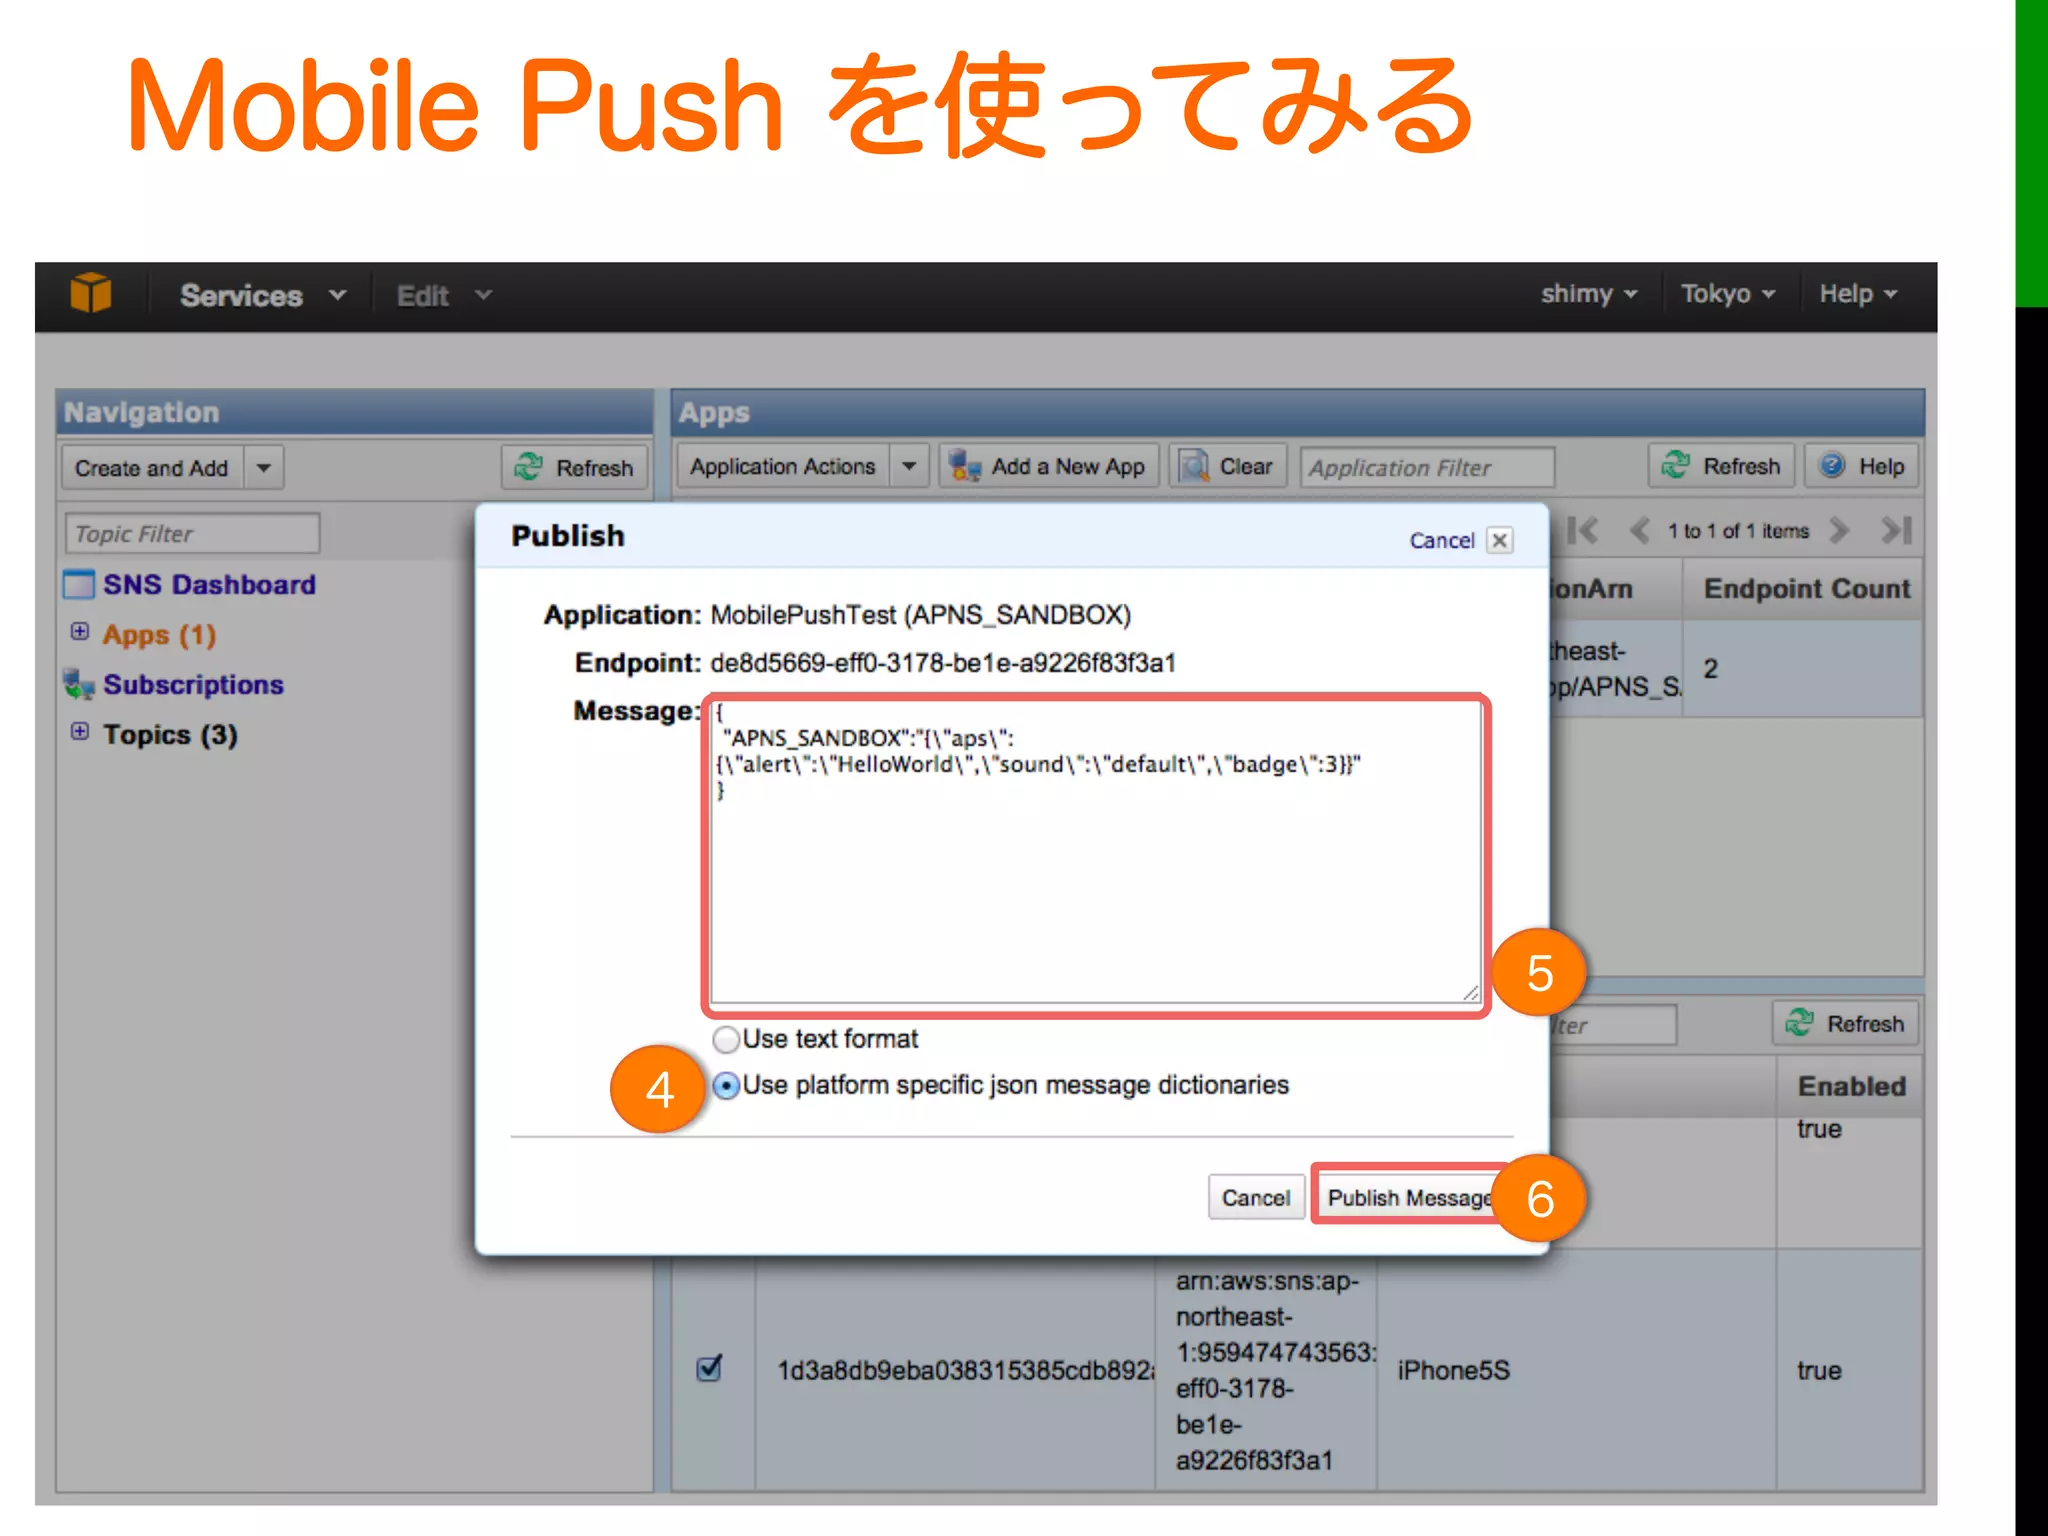Click the Cancel button in dialog
The width and height of the screenshot is (2048, 1536).
click(1256, 1198)
